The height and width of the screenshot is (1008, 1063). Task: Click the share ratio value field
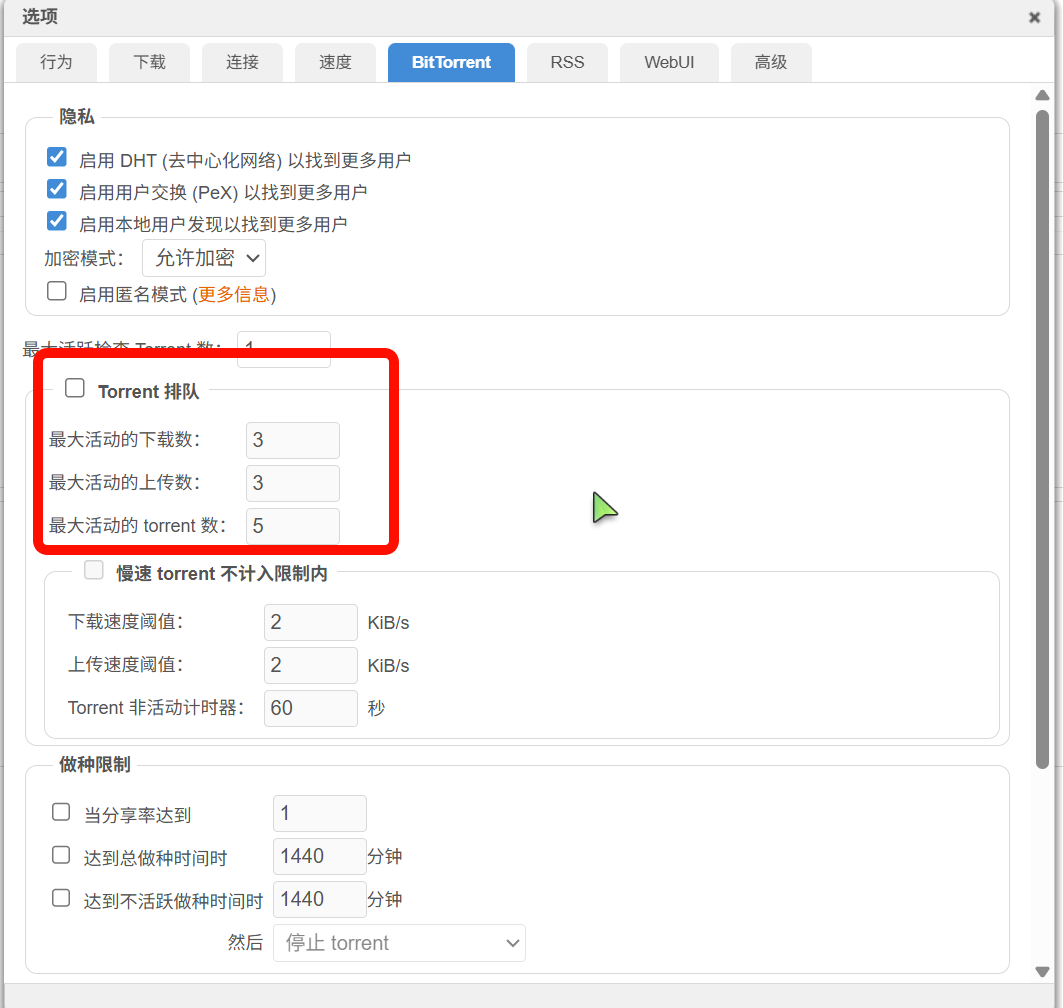(x=320, y=813)
